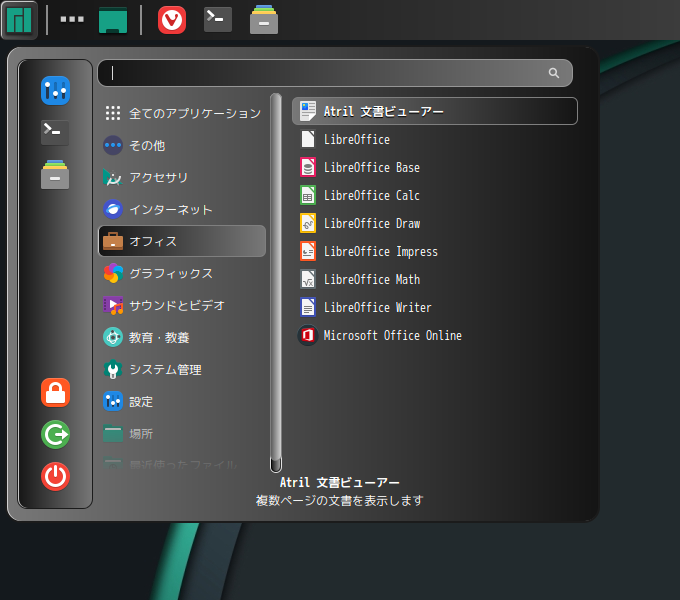
Task: Click the orange lock screen button
Action: coord(56,393)
